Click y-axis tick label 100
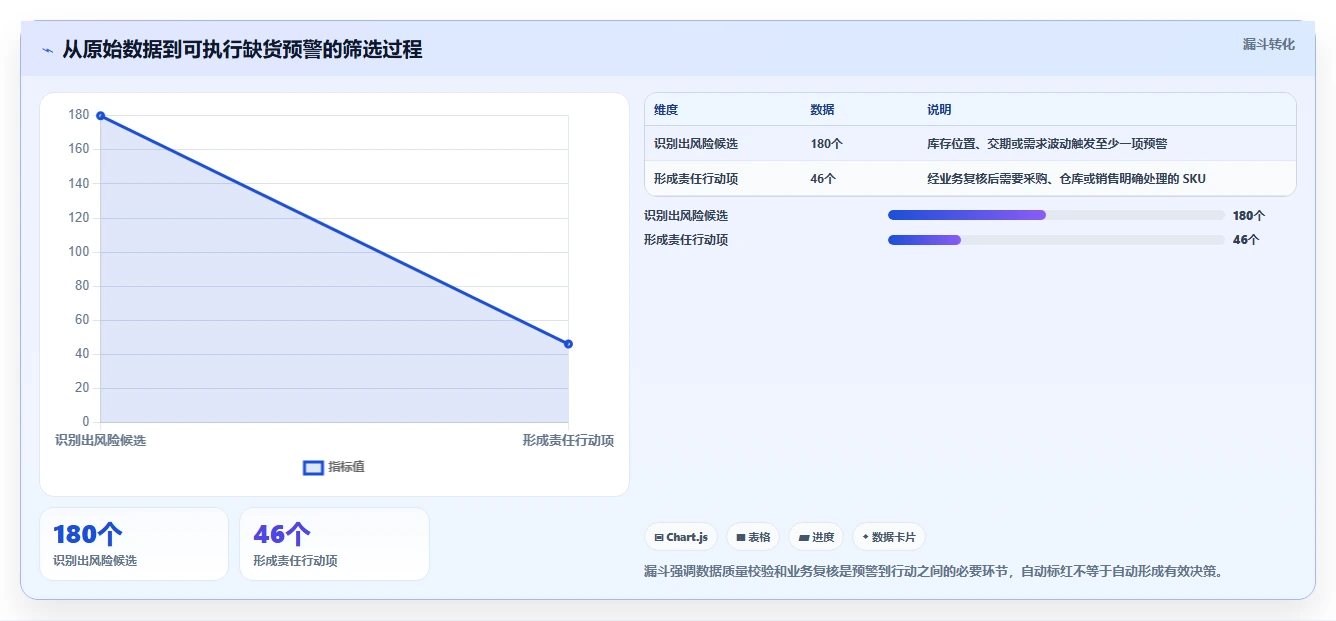 coord(79,252)
